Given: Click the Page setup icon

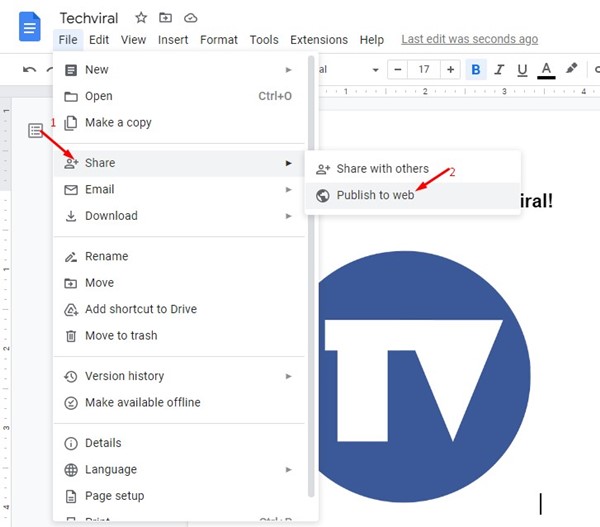Looking at the screenshot, I should point(71,496).
